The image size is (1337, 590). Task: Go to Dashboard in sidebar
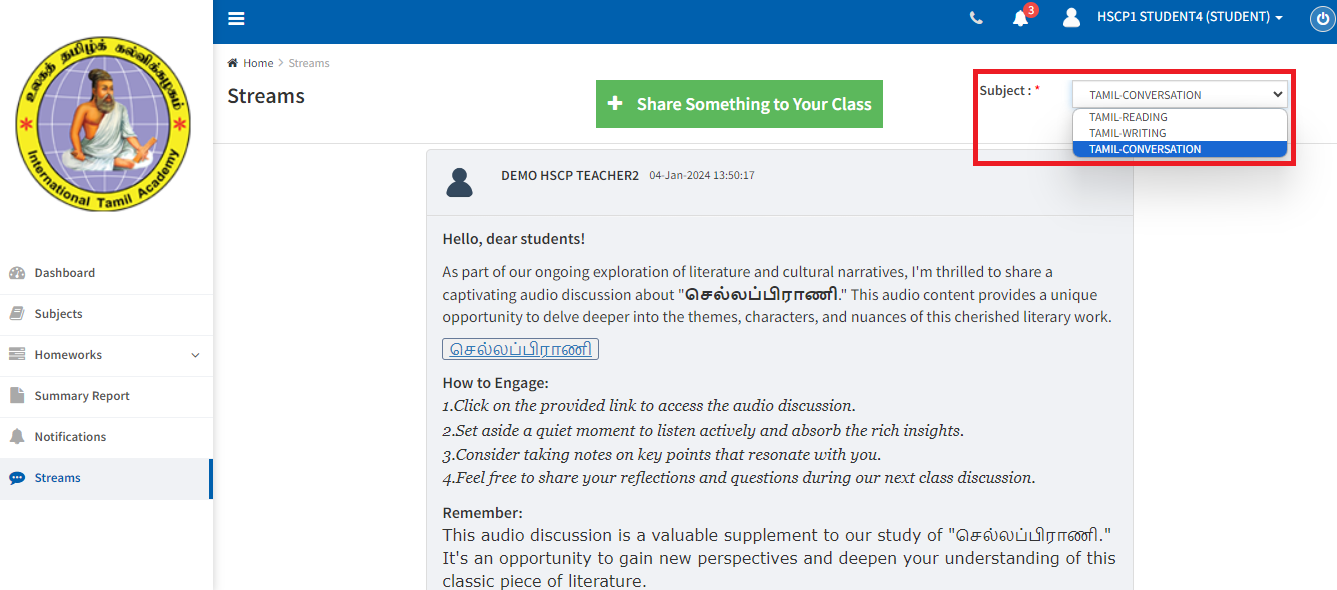pyautogui.click(x=64, y=273)
